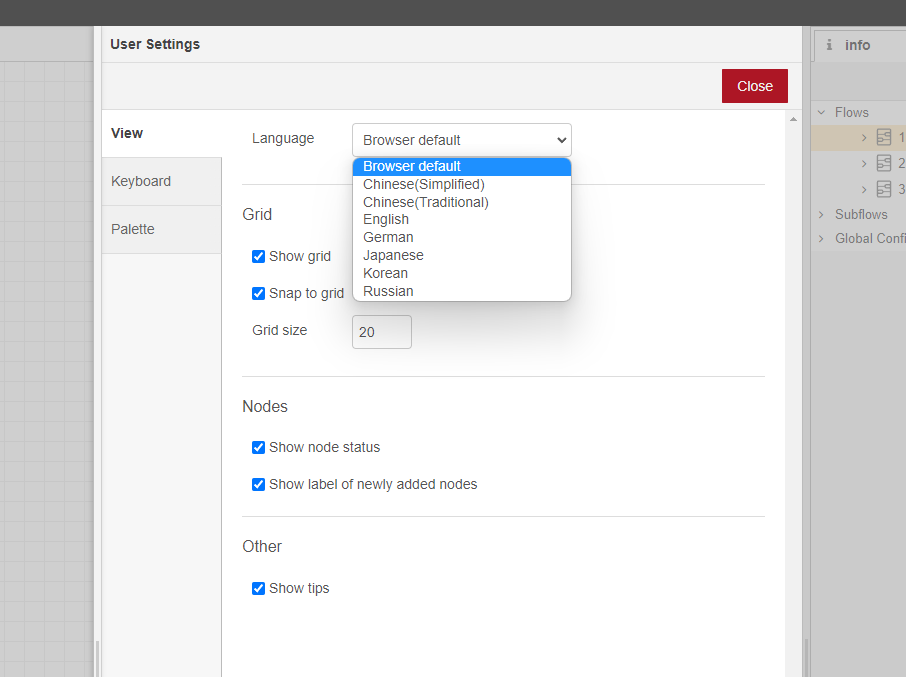Expand the Global Configuration section
This screenshot has height=677, width=906.
tap(821, 239)
